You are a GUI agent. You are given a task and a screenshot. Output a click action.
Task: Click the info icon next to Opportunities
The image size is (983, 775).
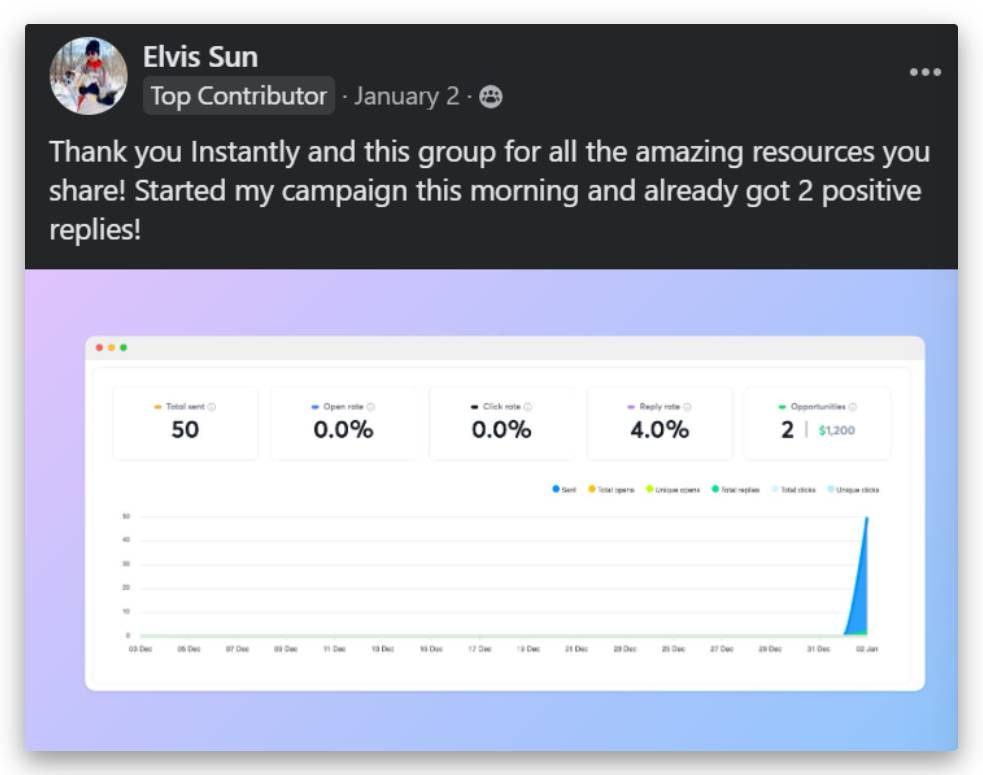point(853,407)
